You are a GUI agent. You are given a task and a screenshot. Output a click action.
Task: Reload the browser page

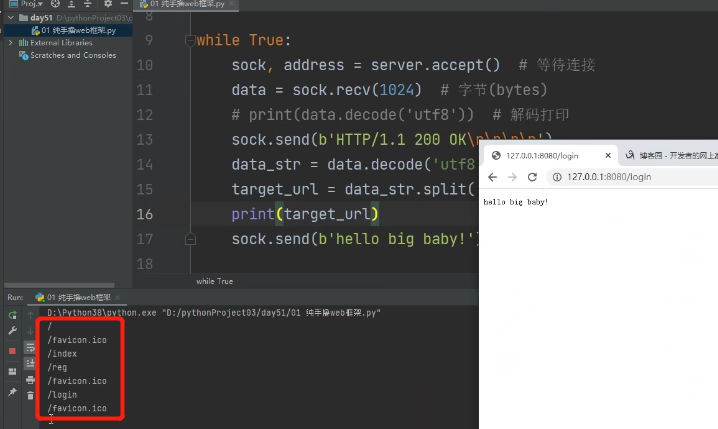coord(532,177)
